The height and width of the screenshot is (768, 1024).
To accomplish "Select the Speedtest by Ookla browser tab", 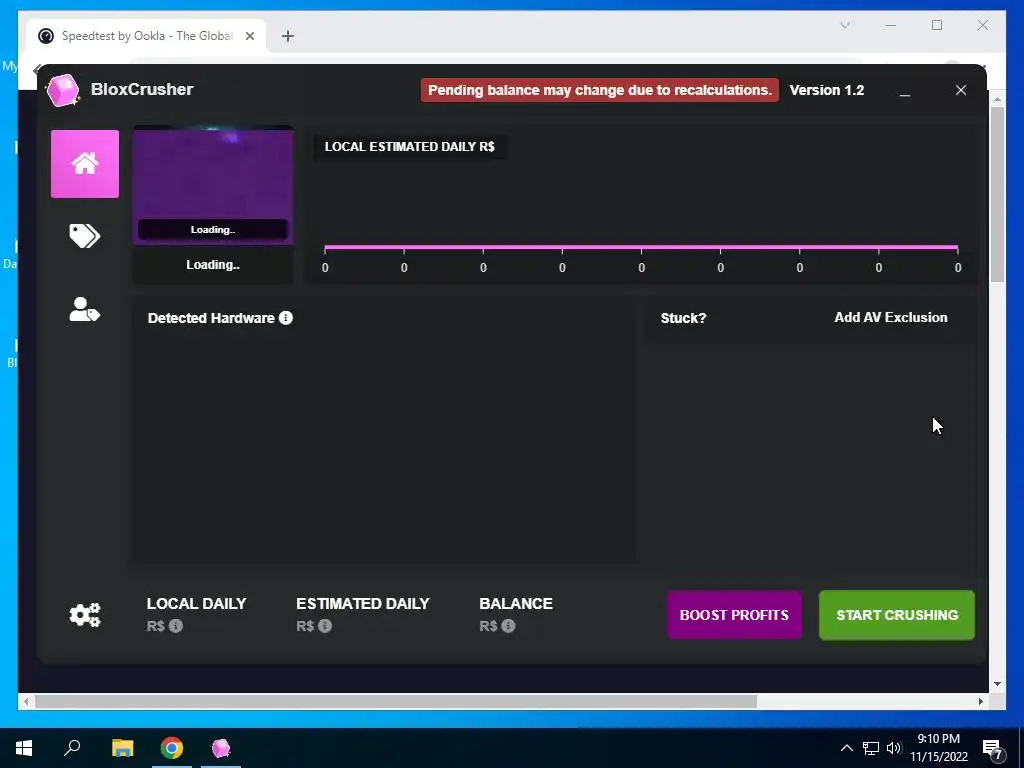I will [x=146, y=36].
